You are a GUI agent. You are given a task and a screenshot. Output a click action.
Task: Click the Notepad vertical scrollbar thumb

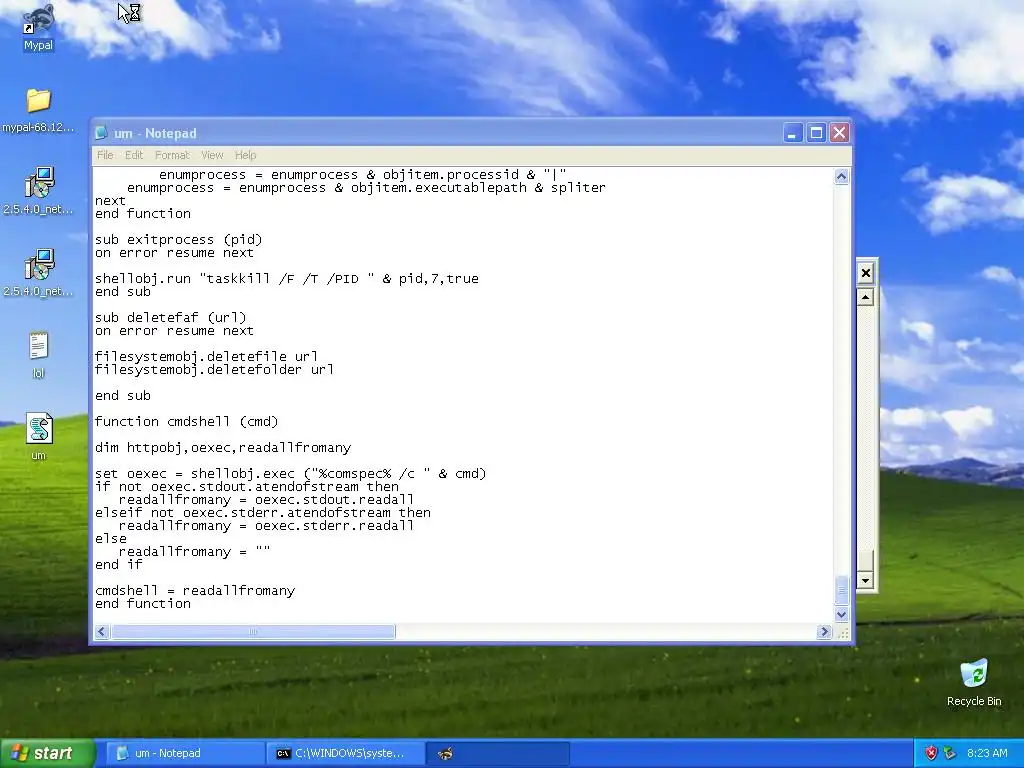[841, 590]
